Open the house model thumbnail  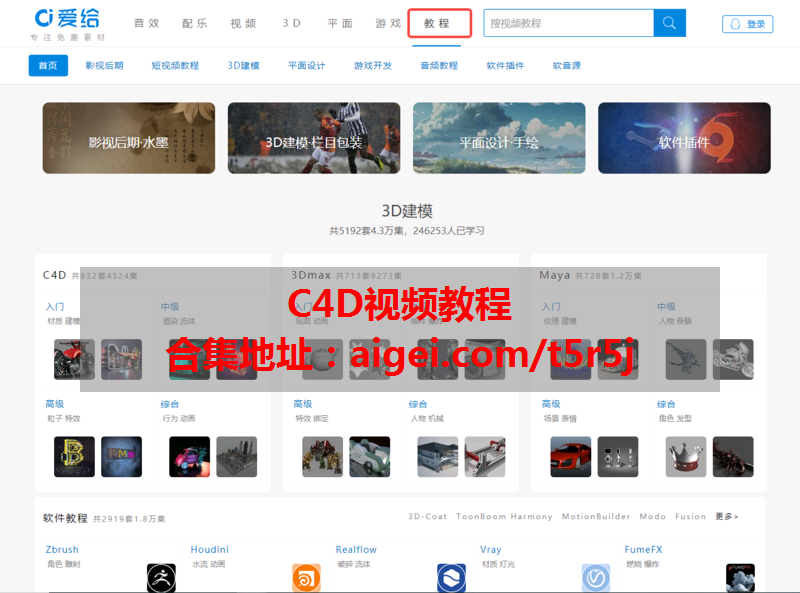click(438, 457)
